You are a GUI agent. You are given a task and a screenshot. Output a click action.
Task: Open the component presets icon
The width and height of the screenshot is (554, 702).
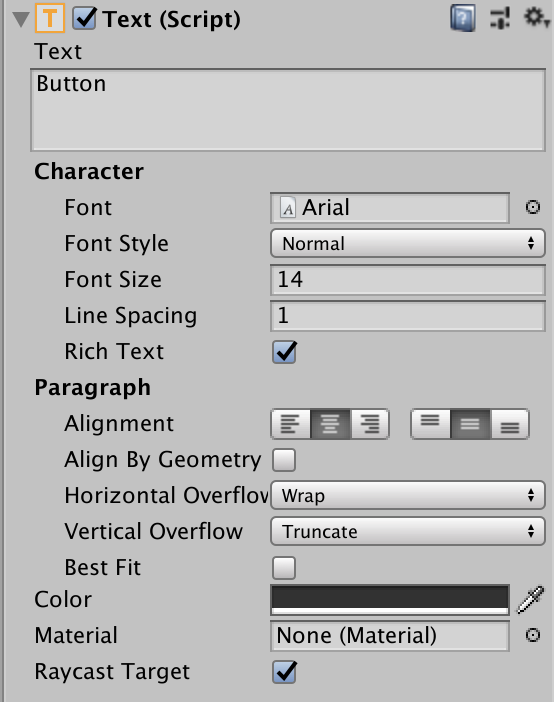[x=500, y=19]
